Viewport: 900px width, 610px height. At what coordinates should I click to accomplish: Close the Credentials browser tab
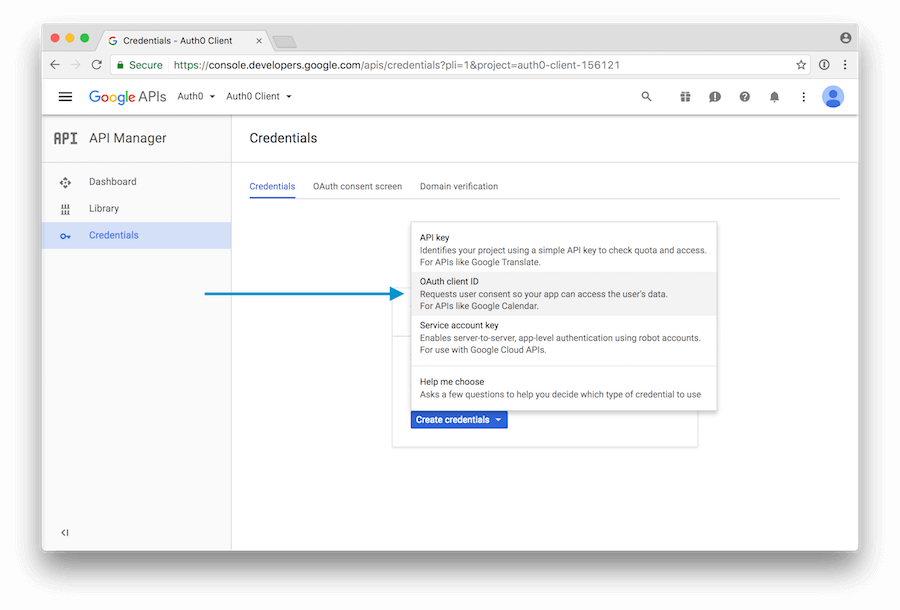click(259, 41)
